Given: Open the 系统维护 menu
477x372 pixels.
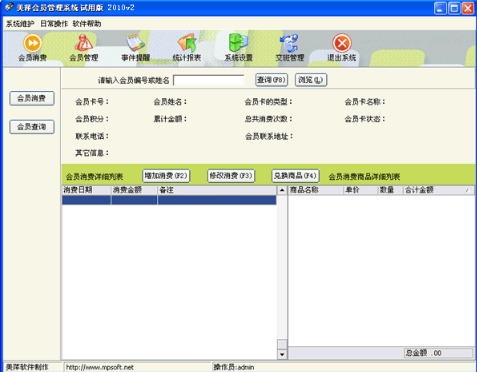Looking at the screenshot, I should click(20, 24).
